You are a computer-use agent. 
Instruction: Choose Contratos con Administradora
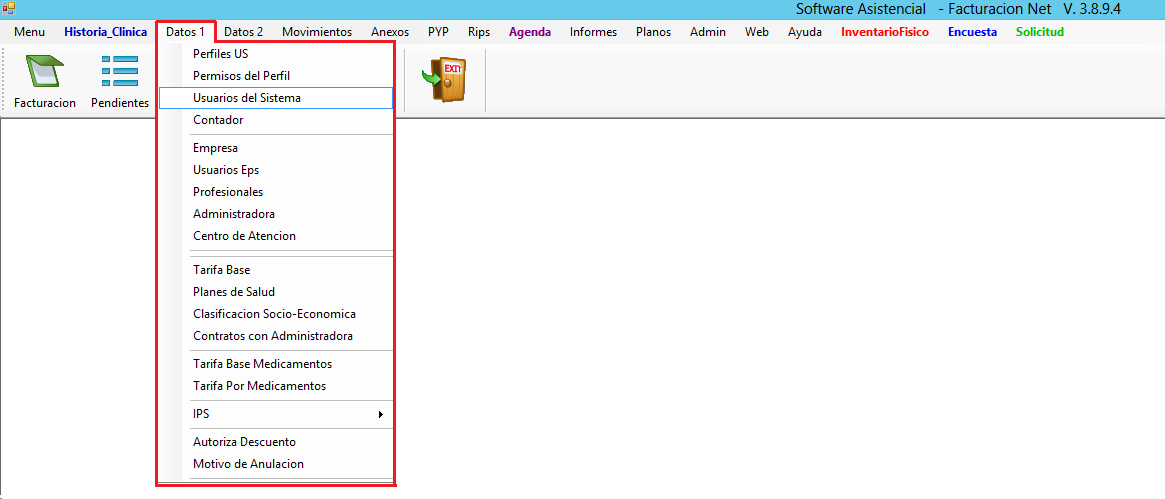272,336
